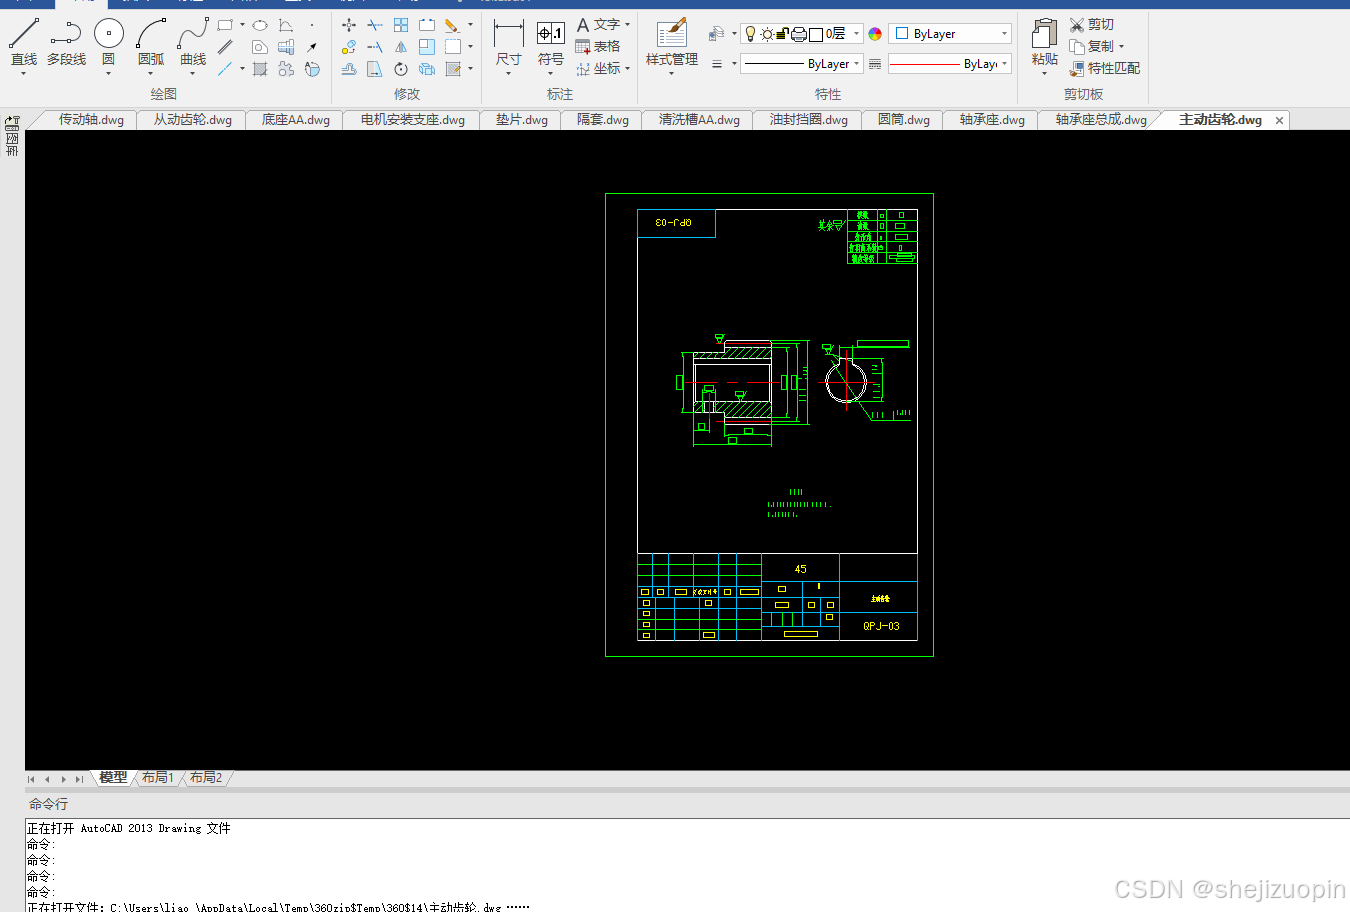This screenshot has height=912, width=1350.
Task: Open the side panel pin at left edge
Action: coord(12,122)
